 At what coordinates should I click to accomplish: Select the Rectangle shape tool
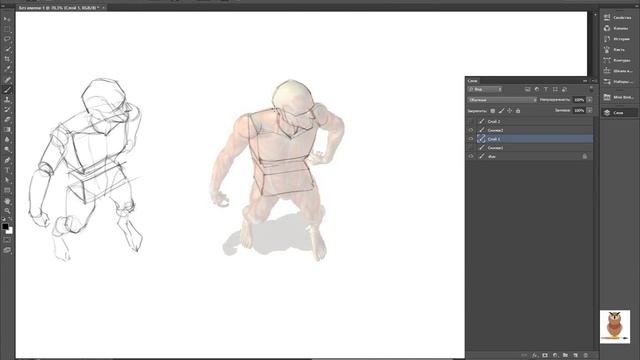point(7,190)
